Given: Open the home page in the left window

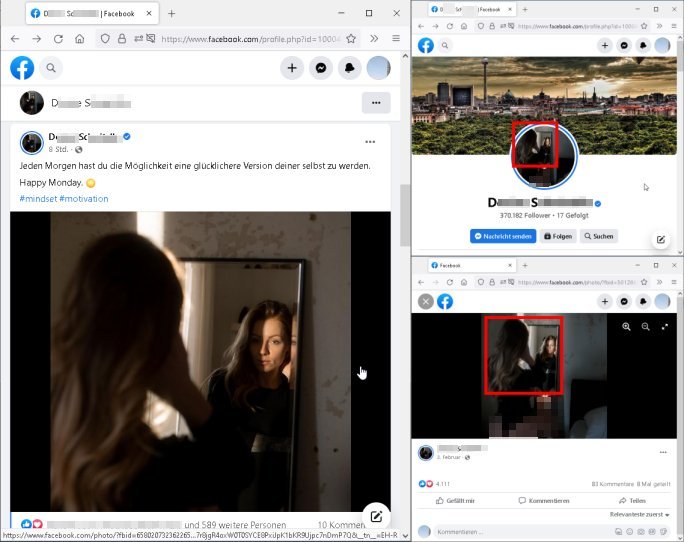Looking at the screenshot, I should coord(79,39).
